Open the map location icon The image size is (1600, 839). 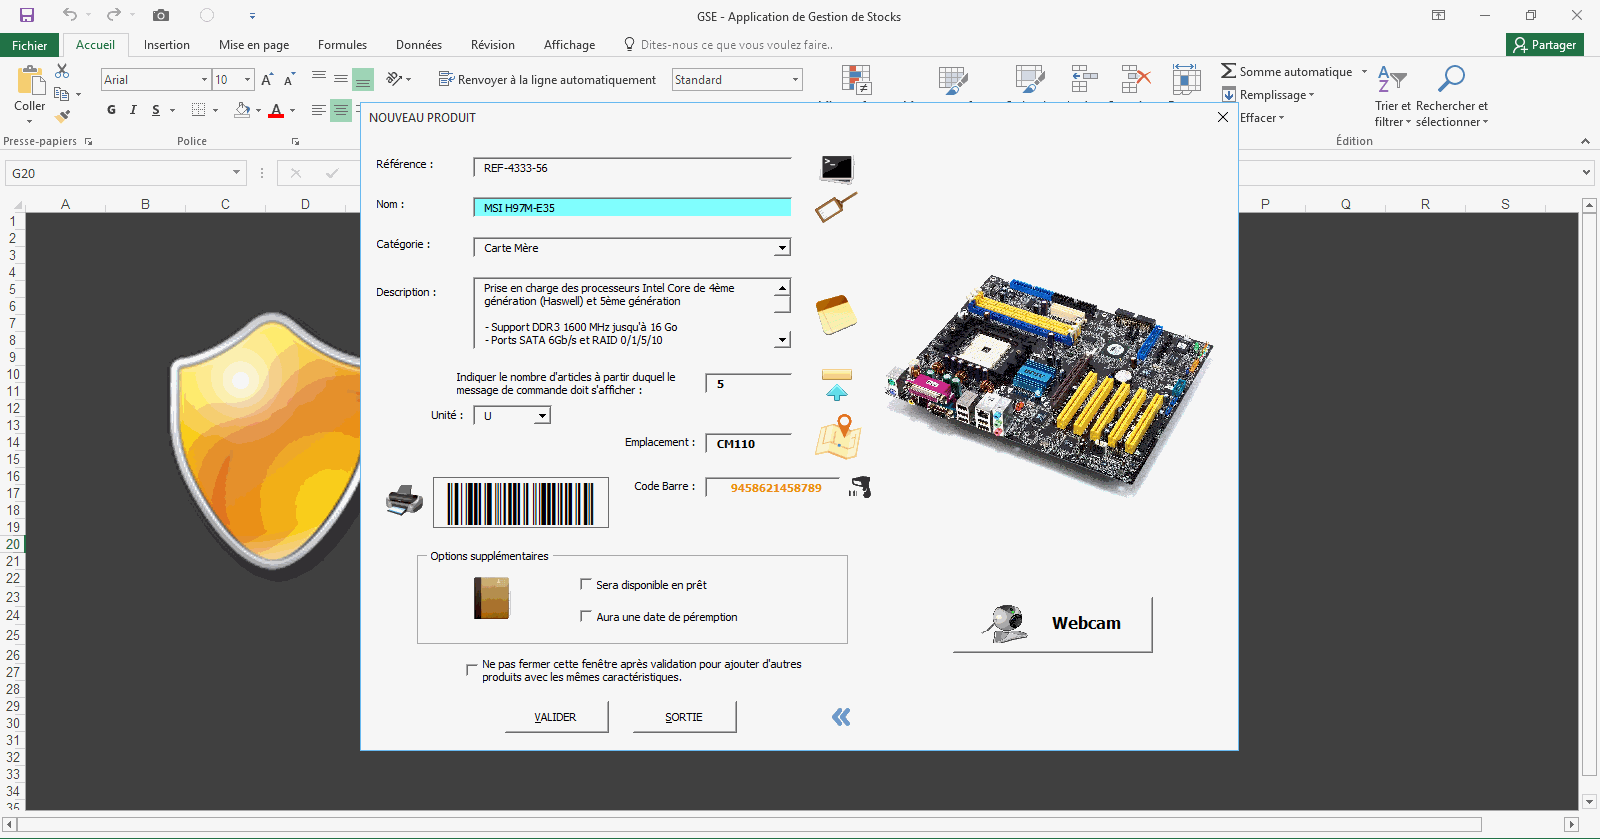click(x=838, y=437)
